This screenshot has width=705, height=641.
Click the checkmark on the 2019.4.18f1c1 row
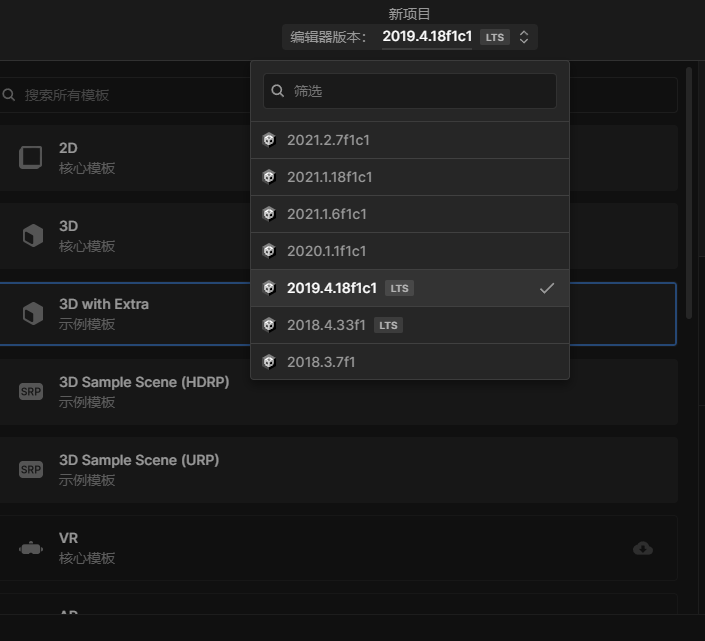[x=547, y=288]
